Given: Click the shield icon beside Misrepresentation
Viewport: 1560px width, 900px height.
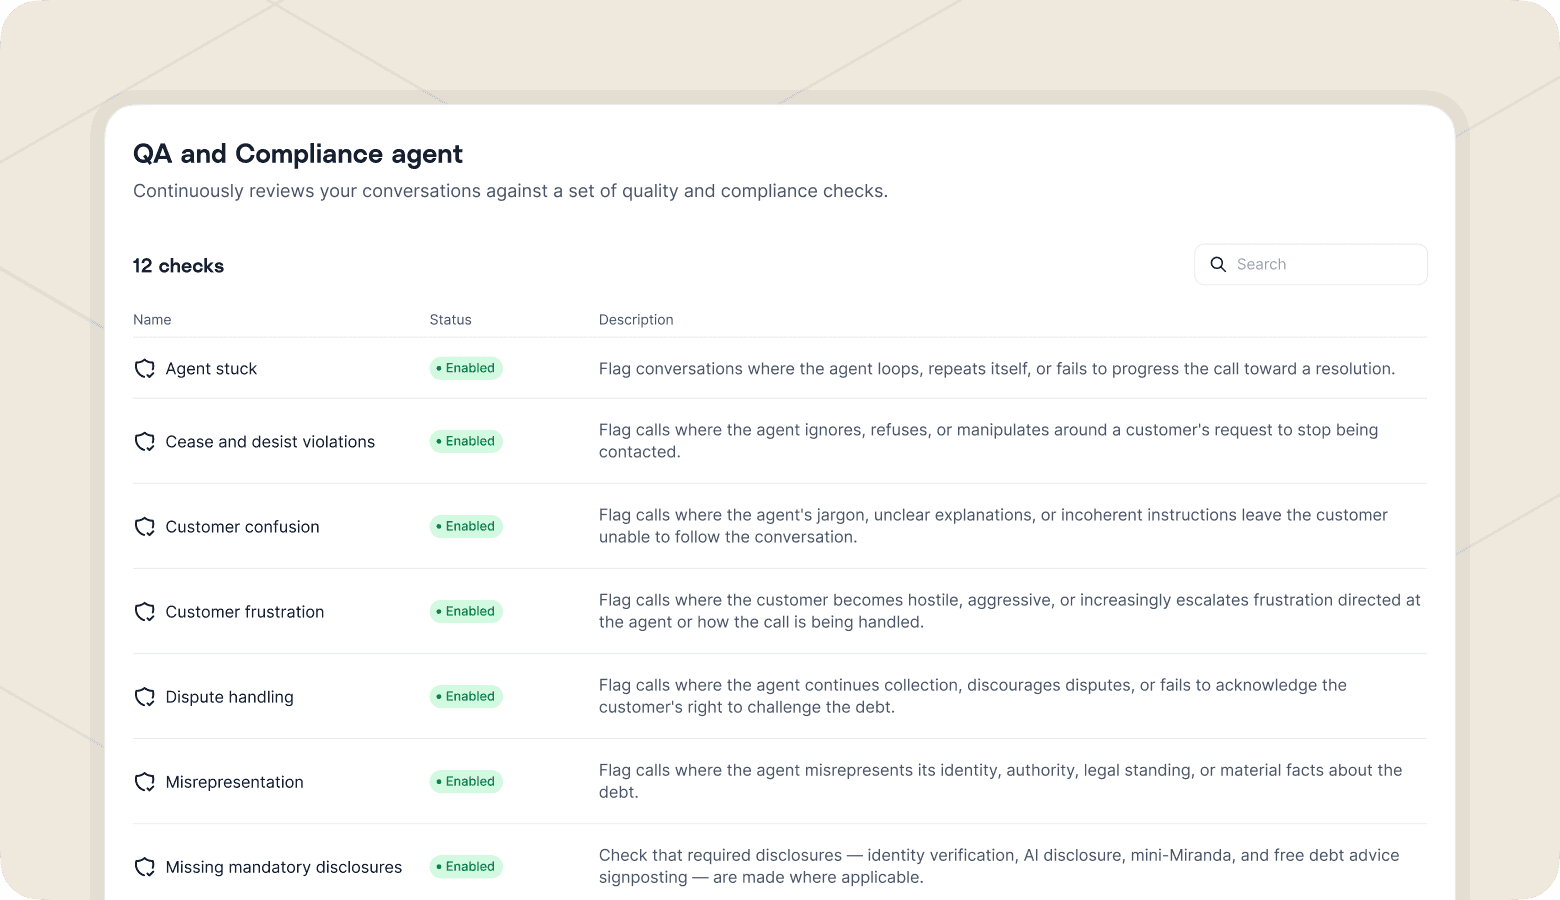Looking at the screenshot, I should (145, 782).
